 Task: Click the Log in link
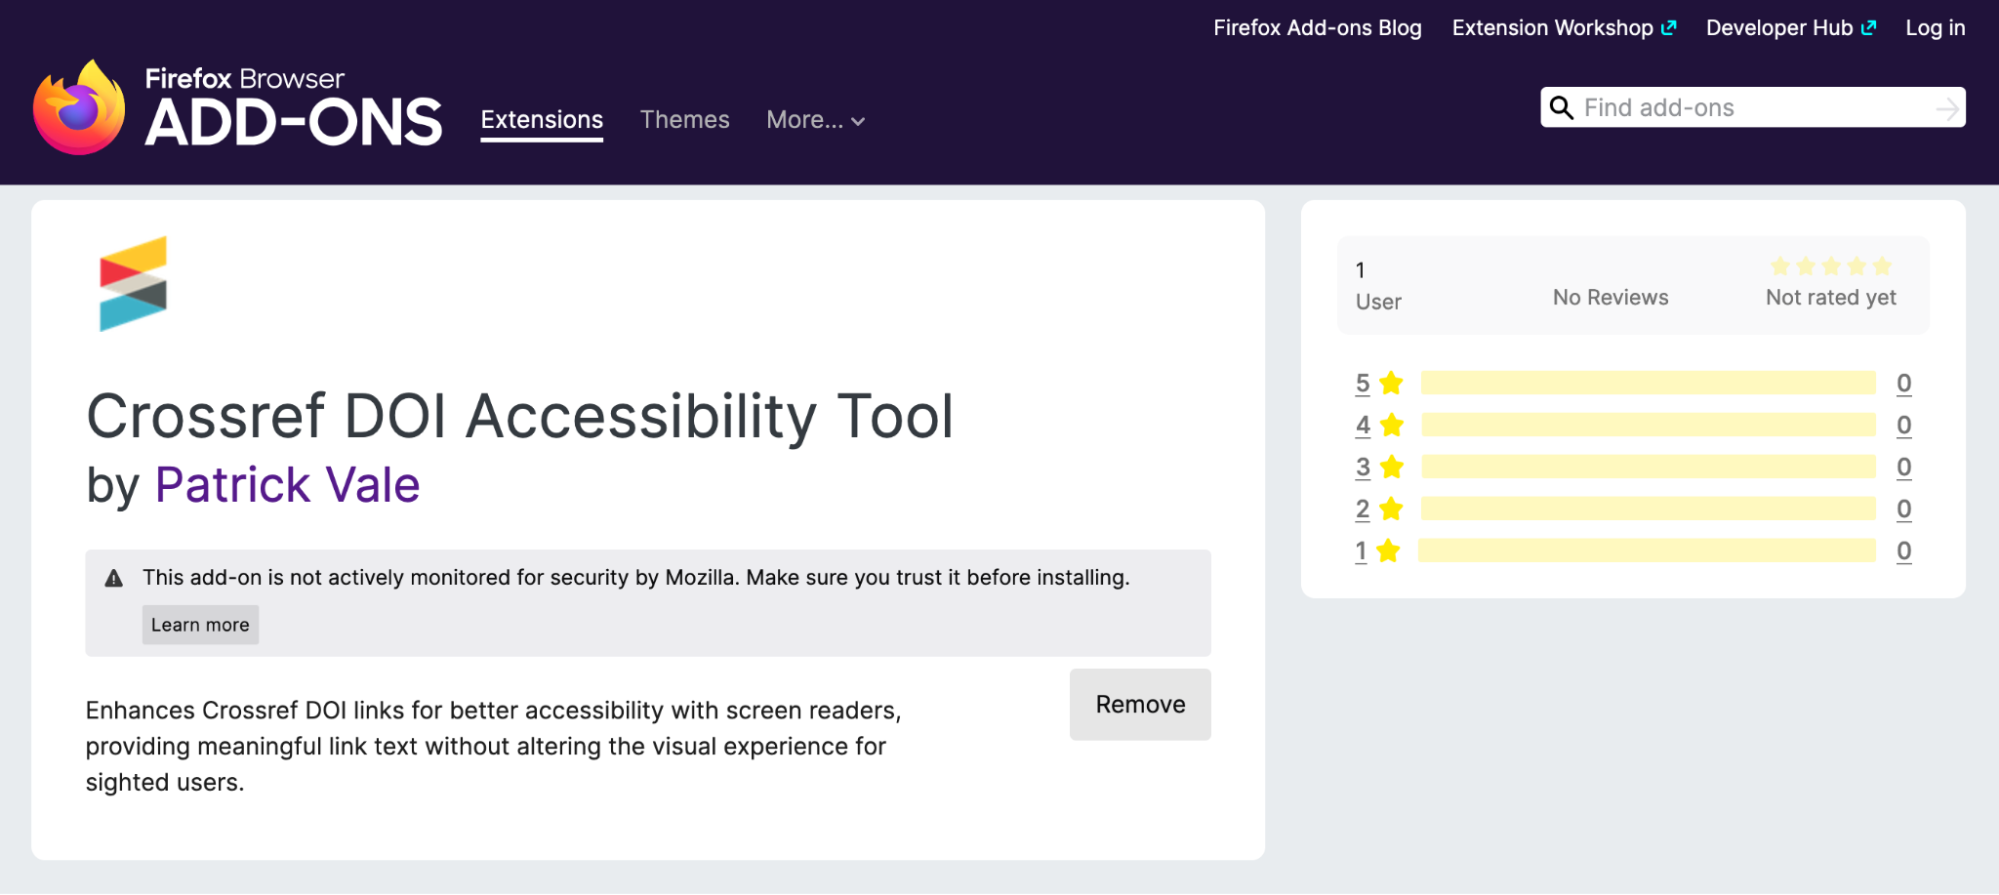click(x=1934, y=28)
